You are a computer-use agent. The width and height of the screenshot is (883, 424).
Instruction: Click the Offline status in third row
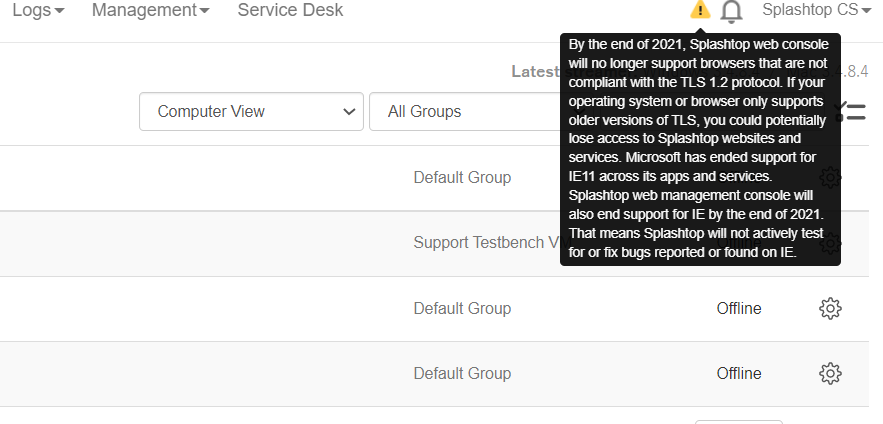[x=739, y=308]
